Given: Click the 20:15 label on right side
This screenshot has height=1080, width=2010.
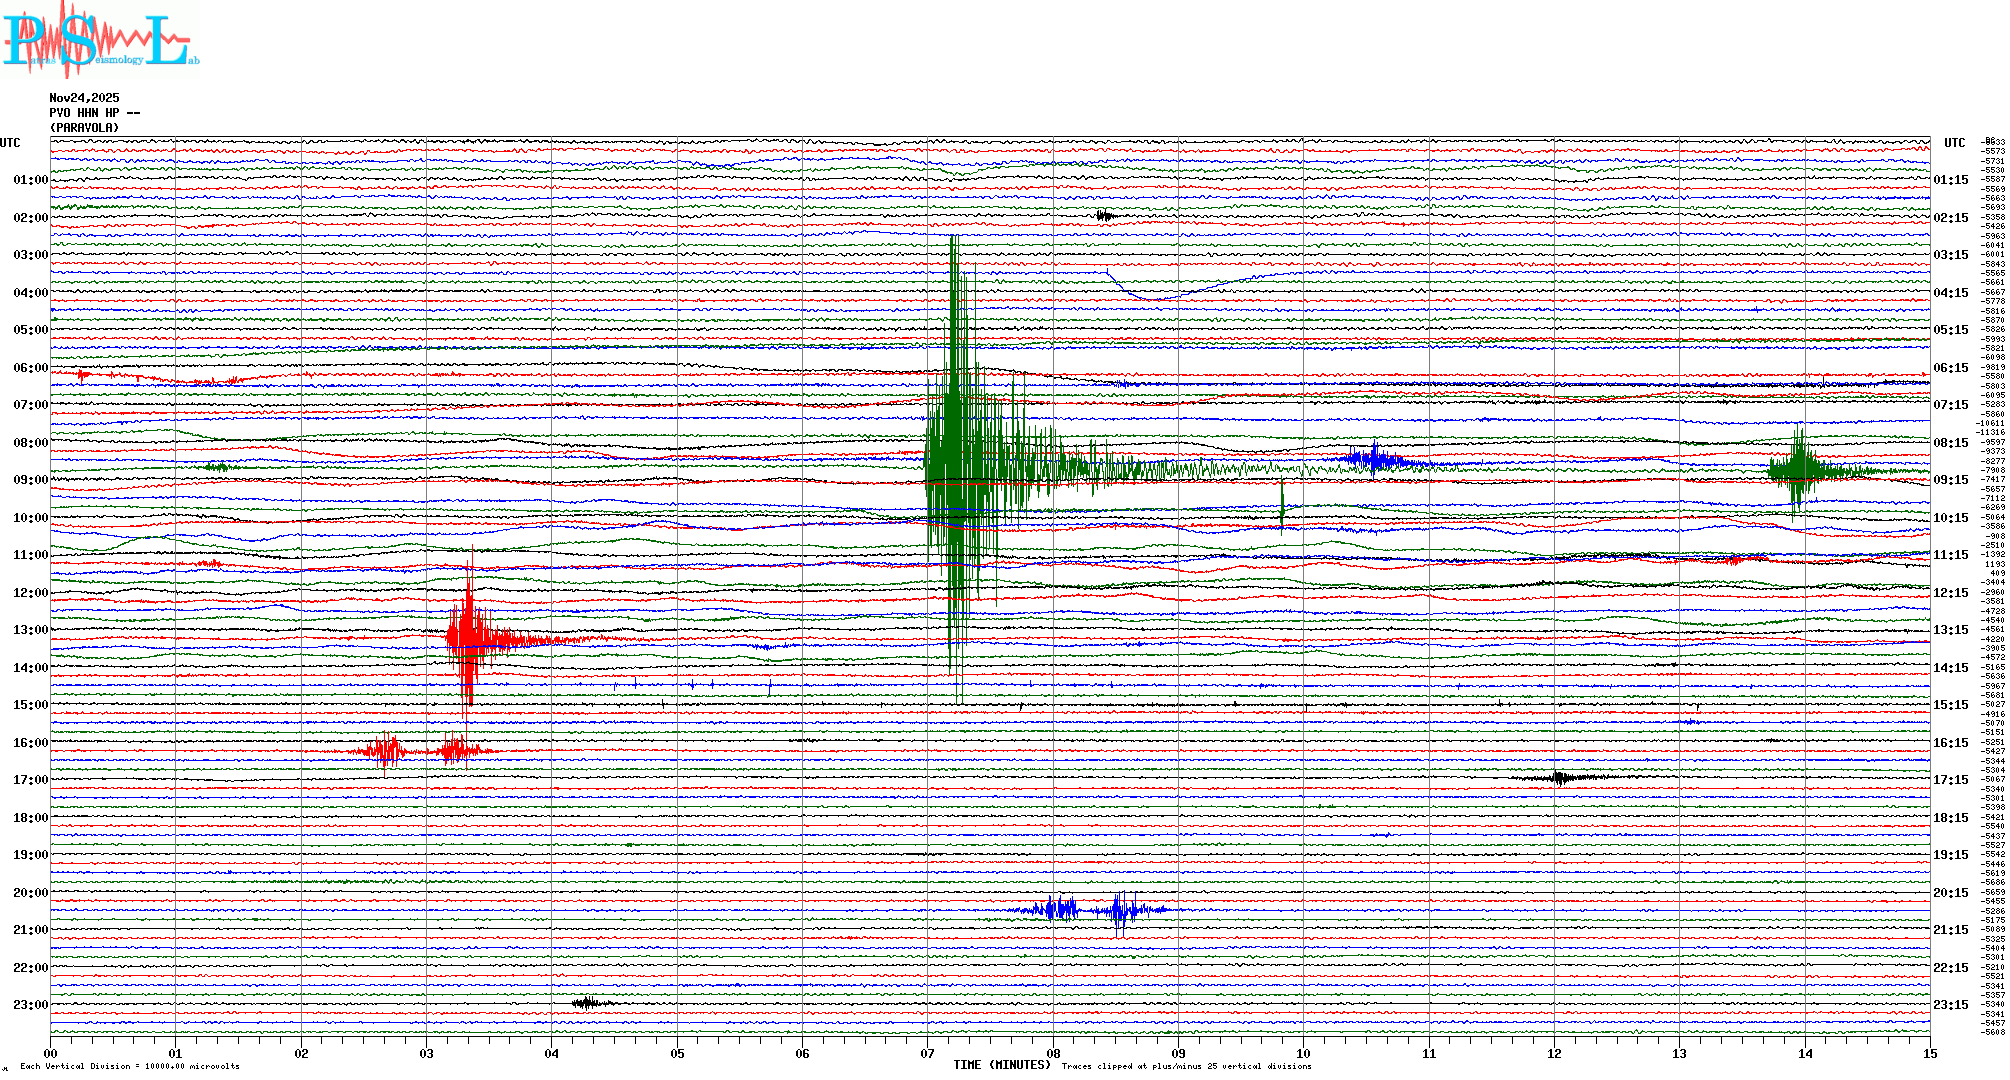Looking at the screenshot, I should [1950, 893].
